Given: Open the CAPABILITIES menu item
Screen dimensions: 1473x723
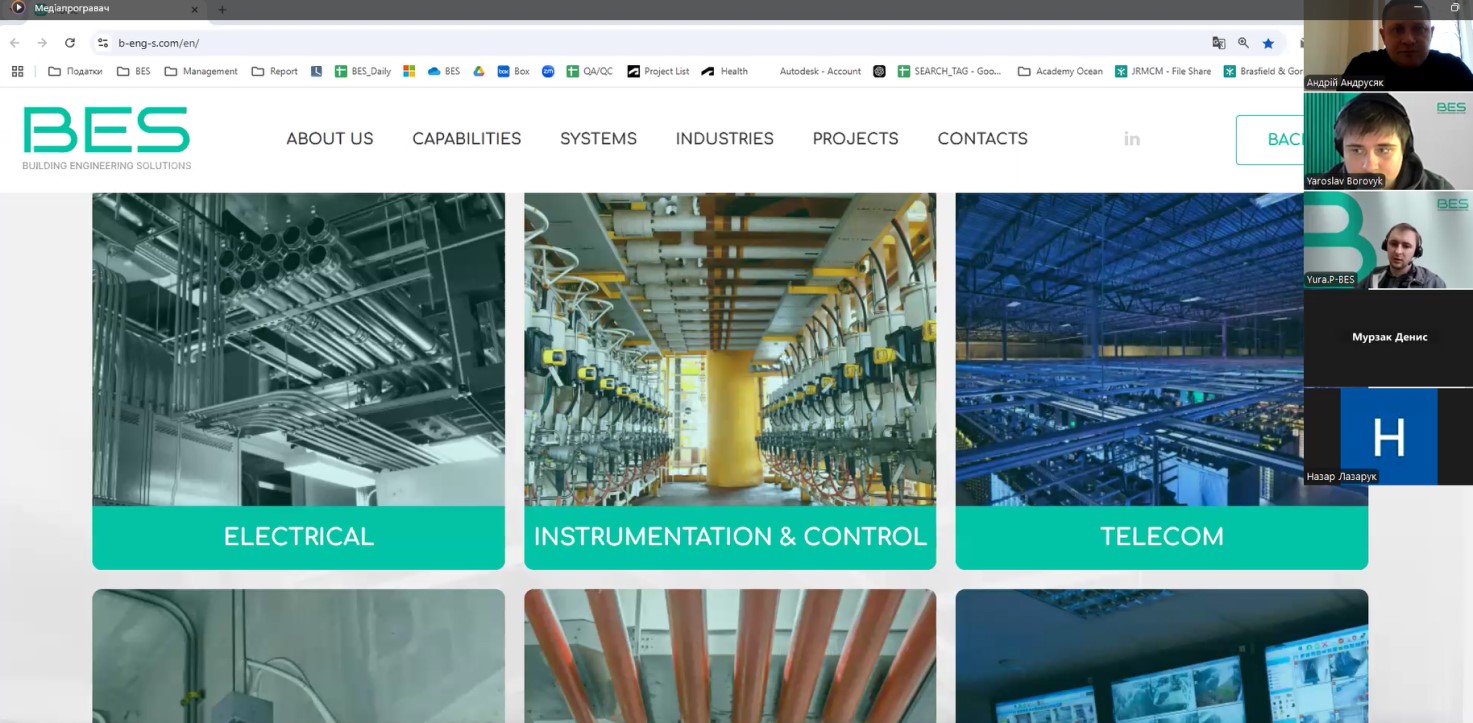Looking at the screenshot, I should [466, 139].
